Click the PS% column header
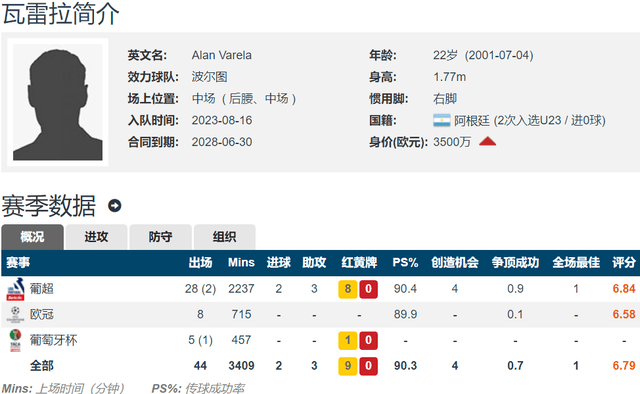This screenshot has height=394, width=640. point(405,263)
